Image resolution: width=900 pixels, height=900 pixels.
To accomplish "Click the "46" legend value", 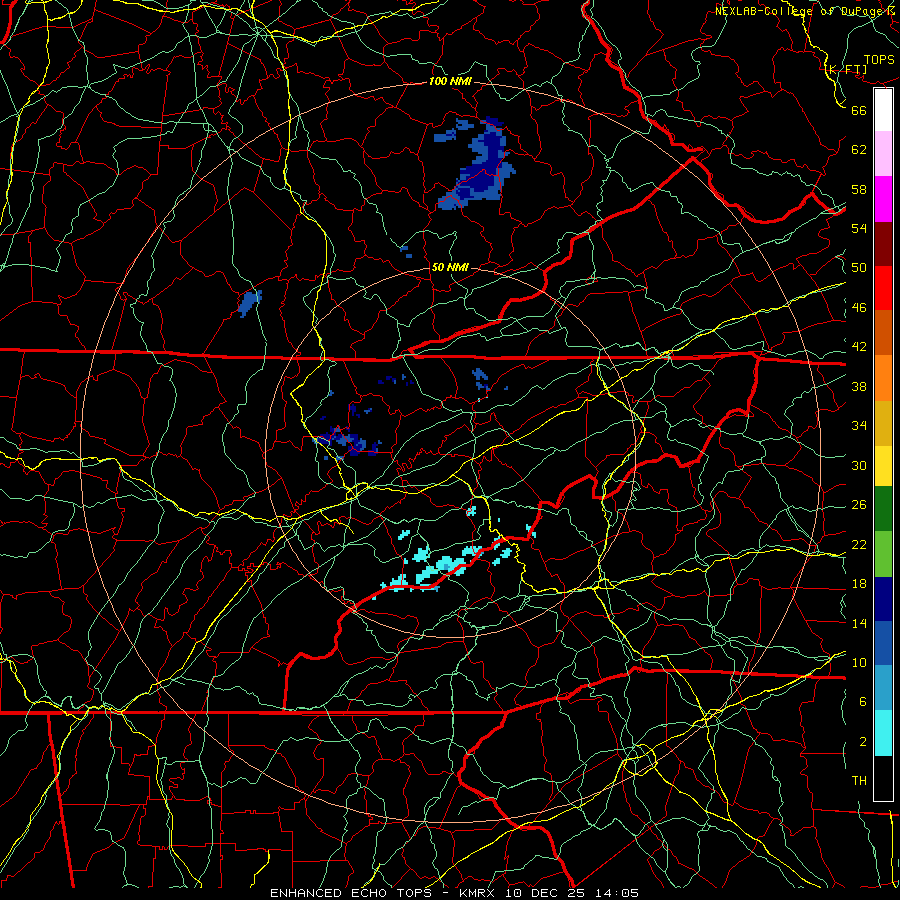I will (x=859, y=308).
